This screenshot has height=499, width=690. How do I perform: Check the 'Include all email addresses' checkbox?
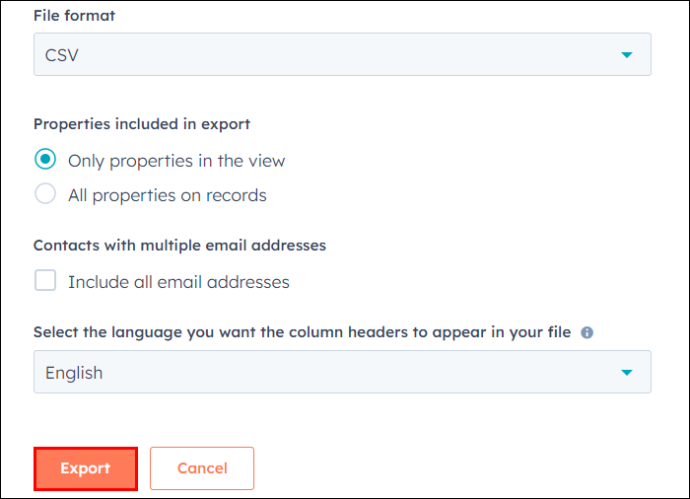(x=45, y=280)
